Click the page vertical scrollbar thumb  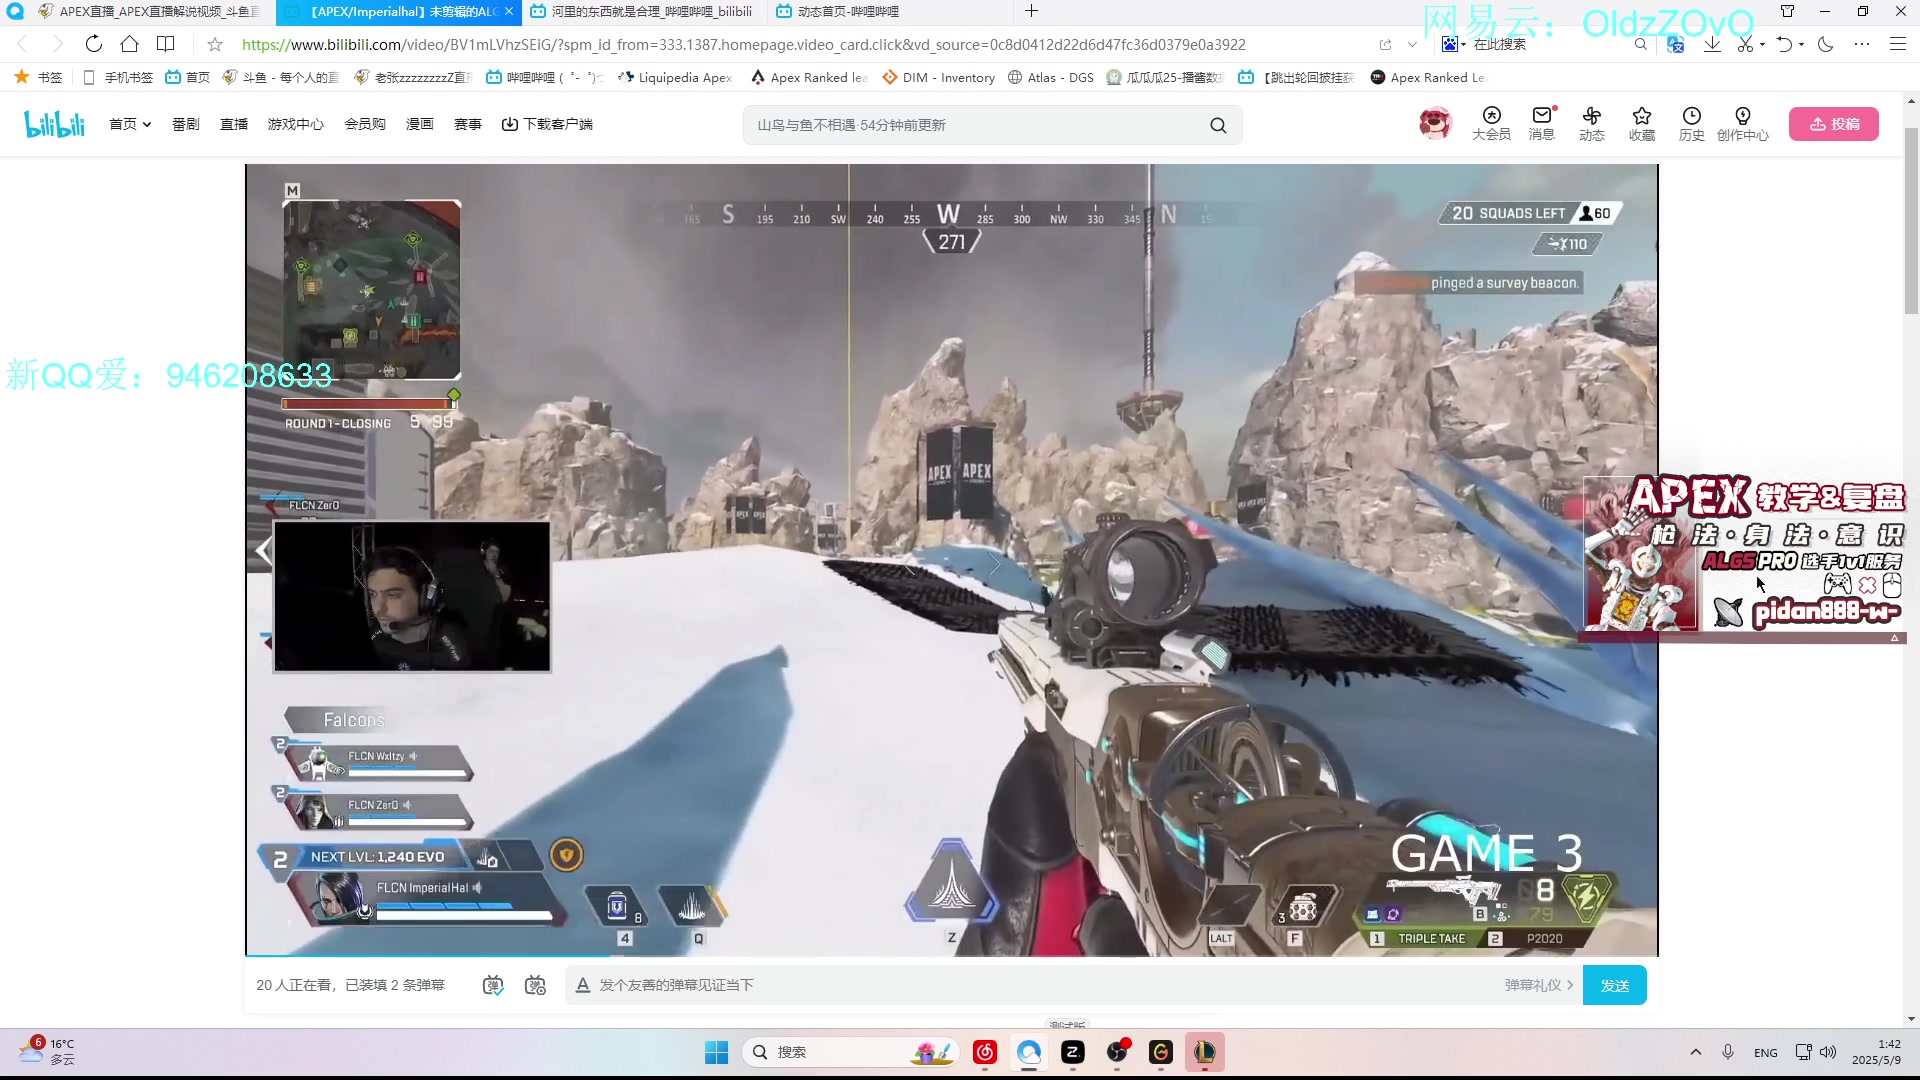[1911, 220]
